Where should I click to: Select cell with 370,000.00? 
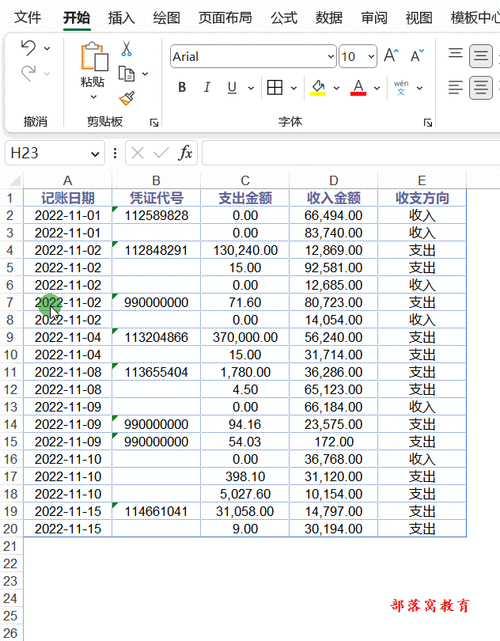[x=245, y=337]
